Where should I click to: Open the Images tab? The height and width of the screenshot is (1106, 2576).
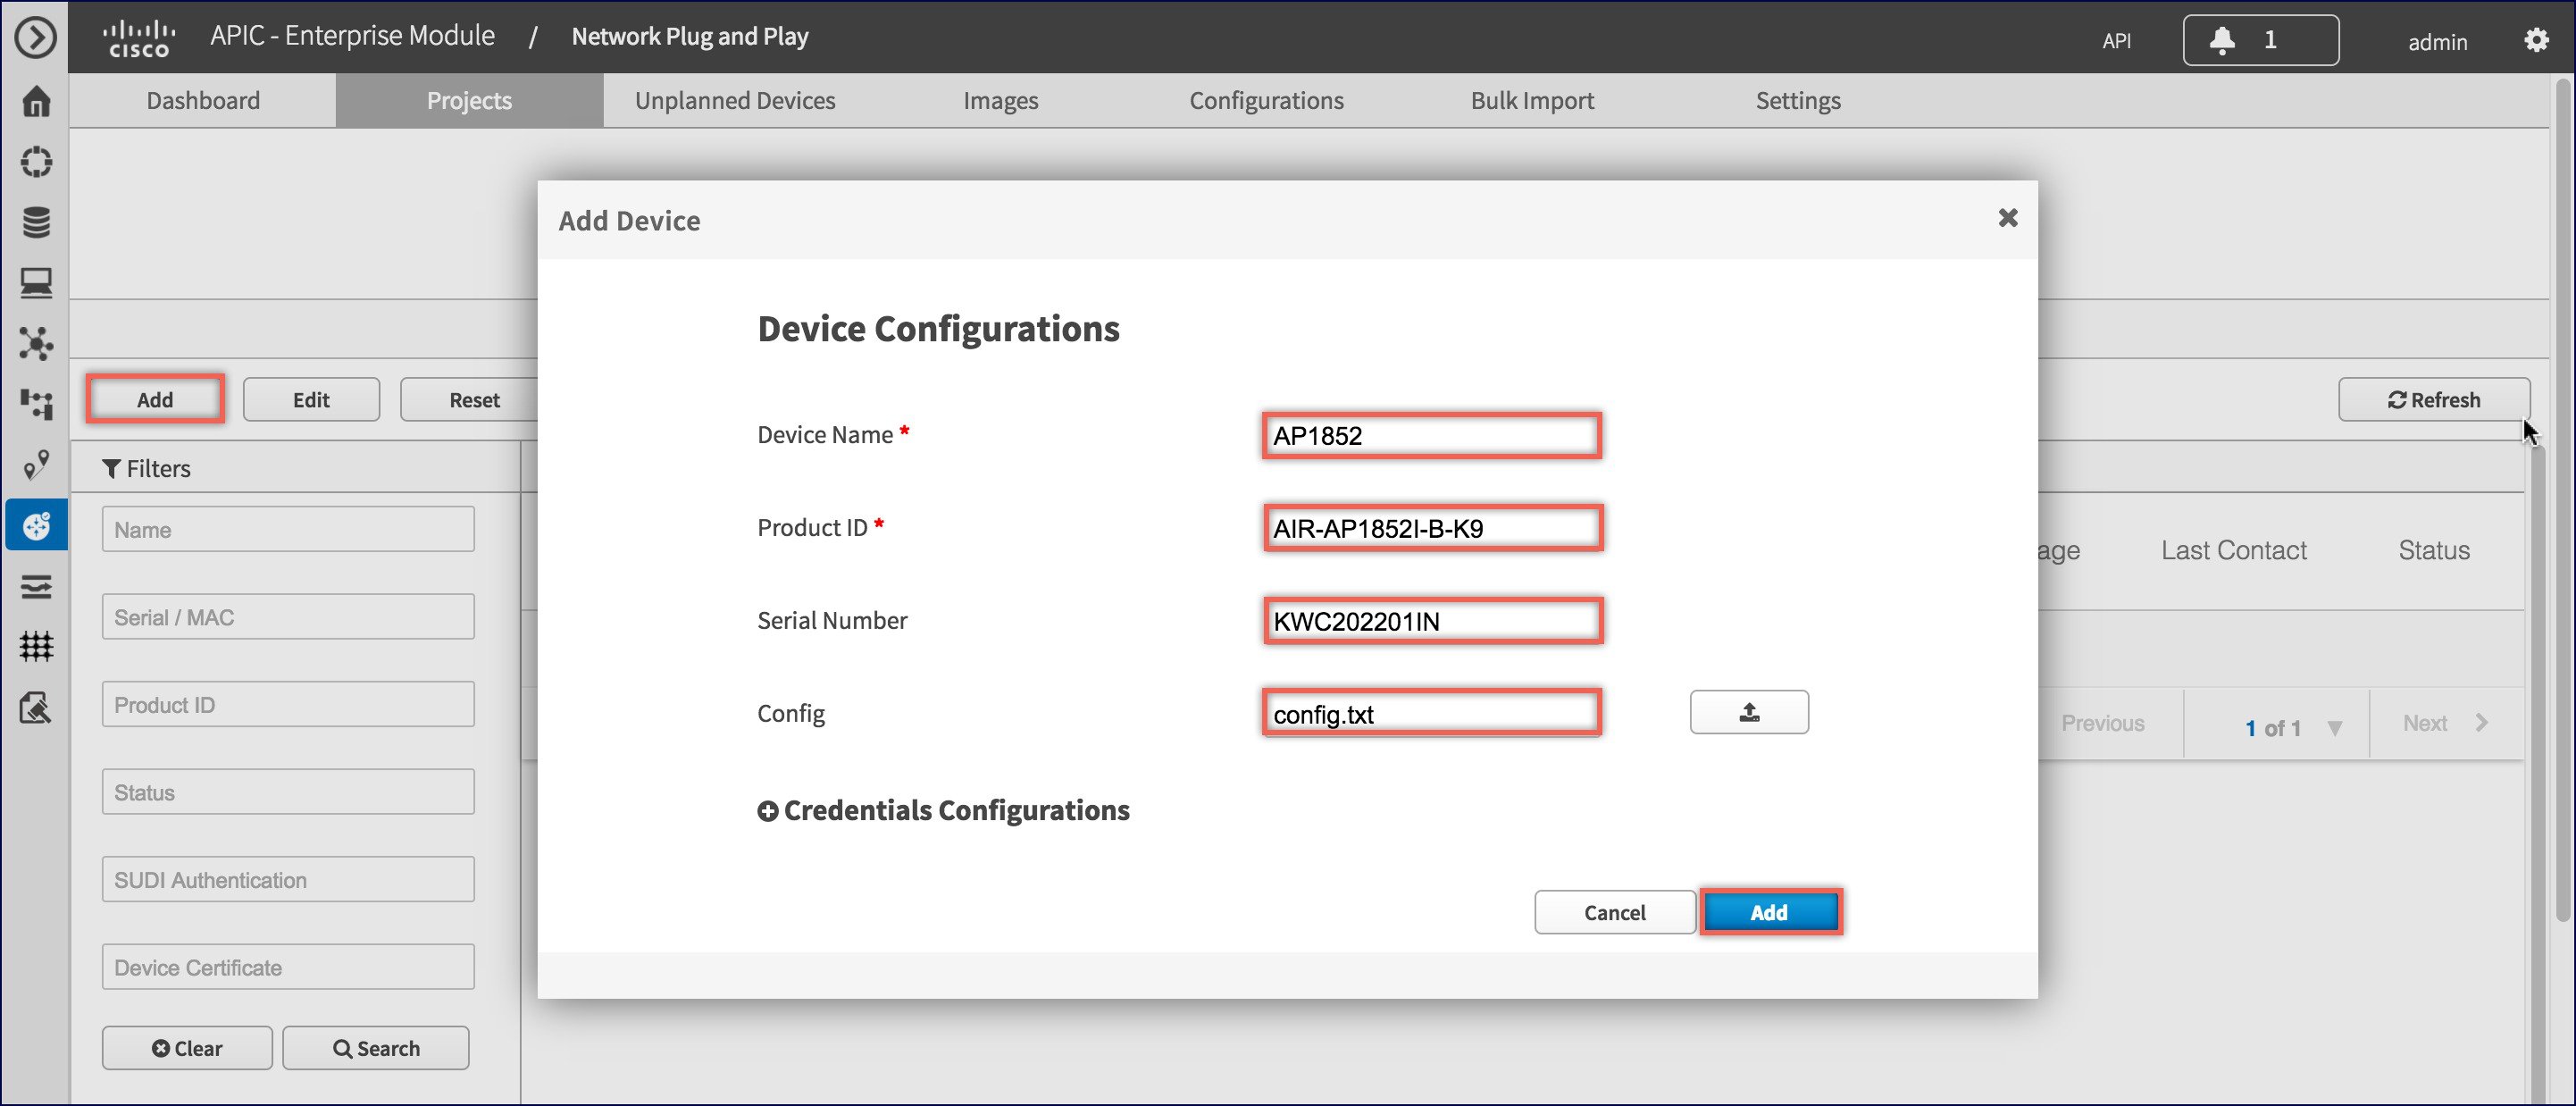click(1000, 100)
